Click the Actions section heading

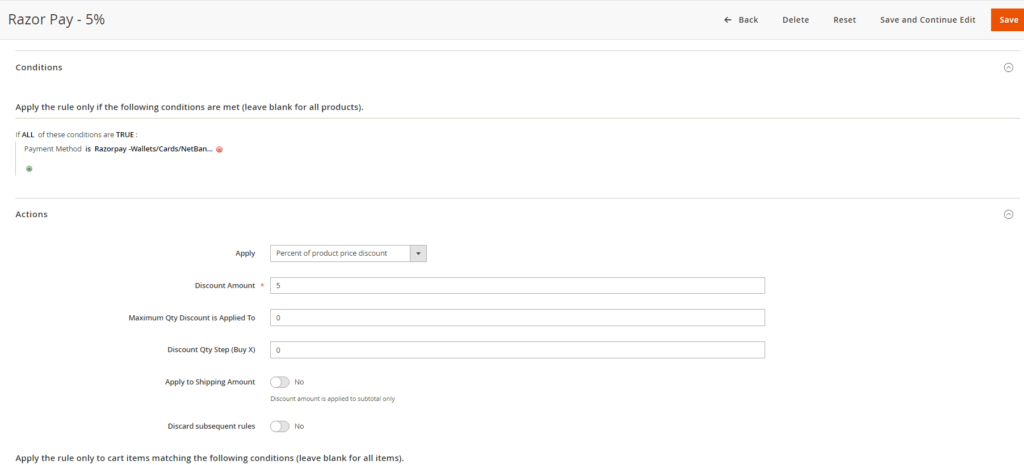pyautogui.click(x=31, y=214)
